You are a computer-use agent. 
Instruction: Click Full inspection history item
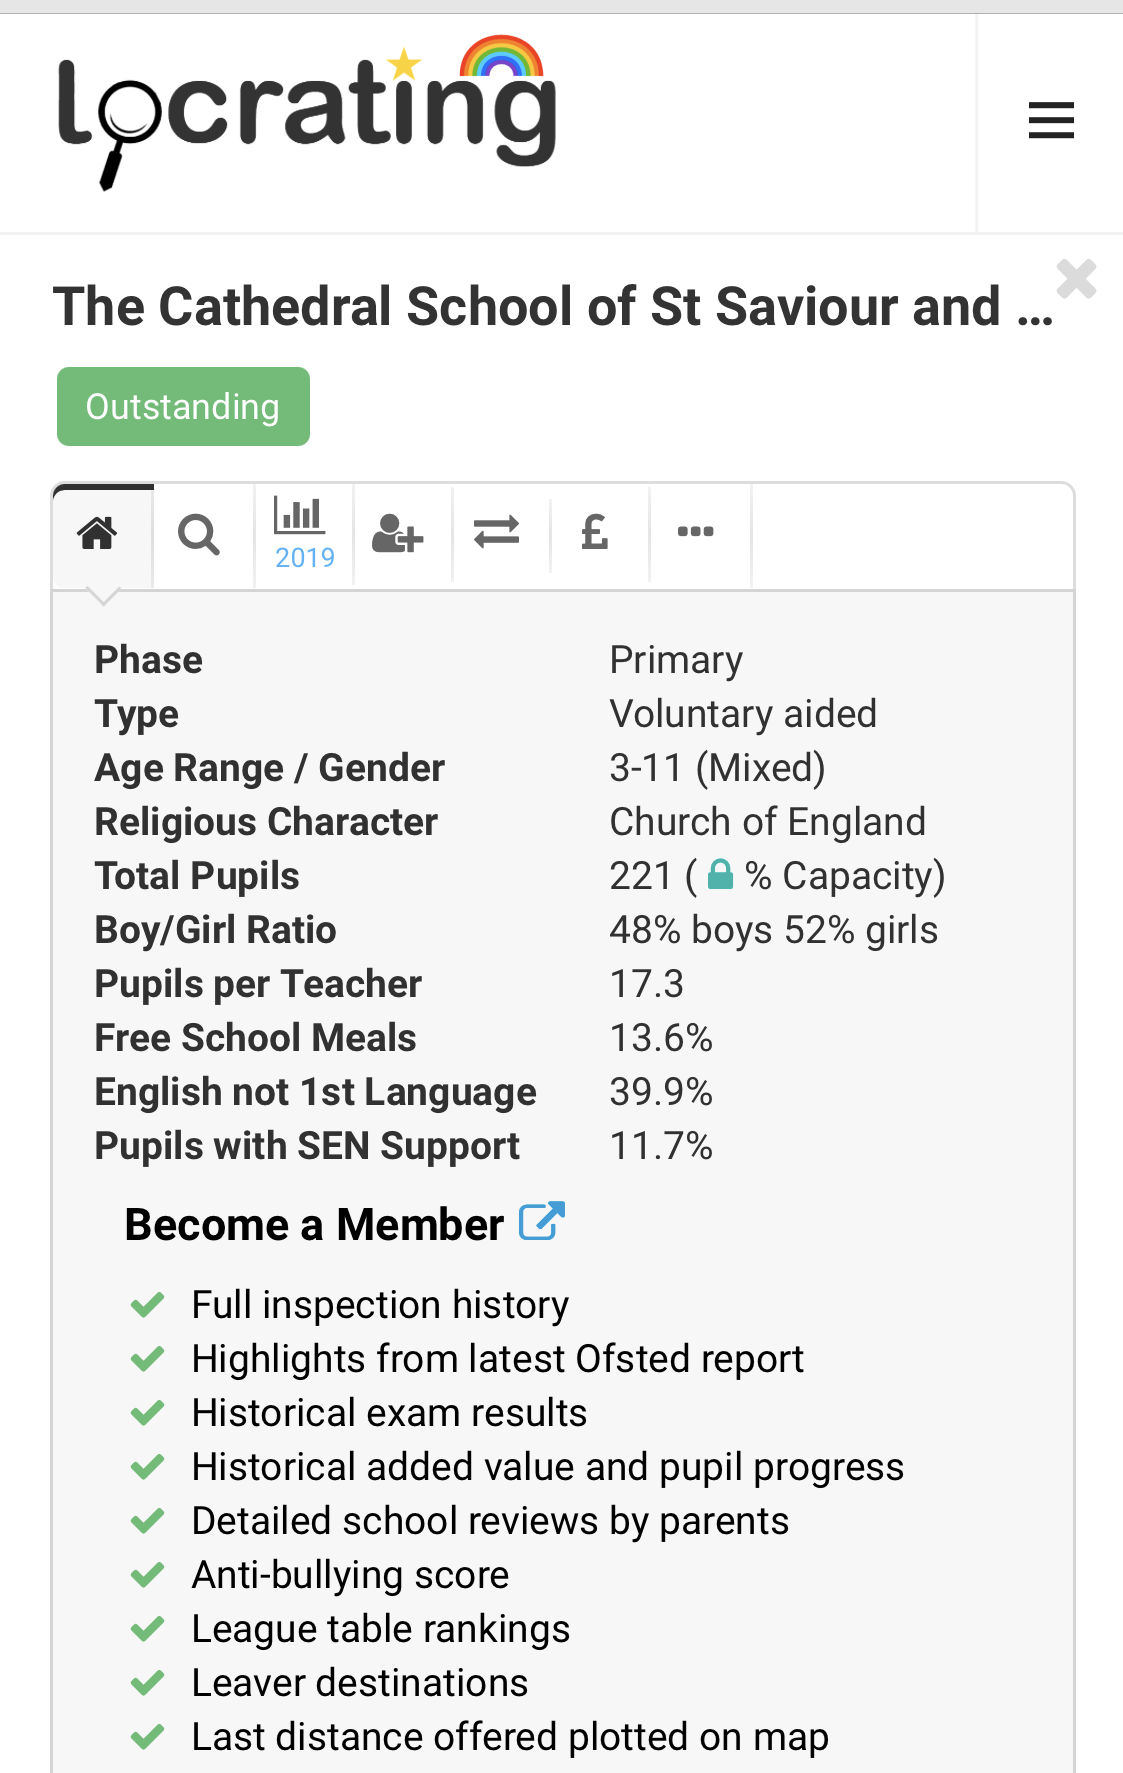pyautogui.click(x=380, y=1305)
